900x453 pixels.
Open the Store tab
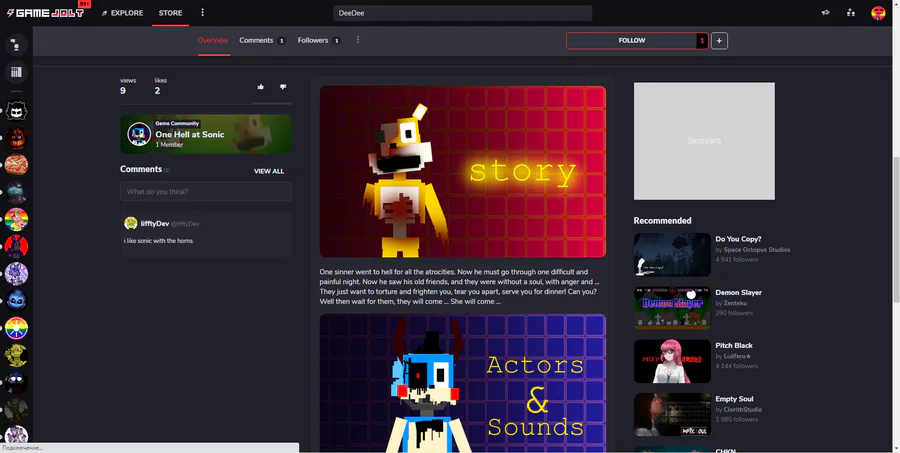[x=170, y=13]
